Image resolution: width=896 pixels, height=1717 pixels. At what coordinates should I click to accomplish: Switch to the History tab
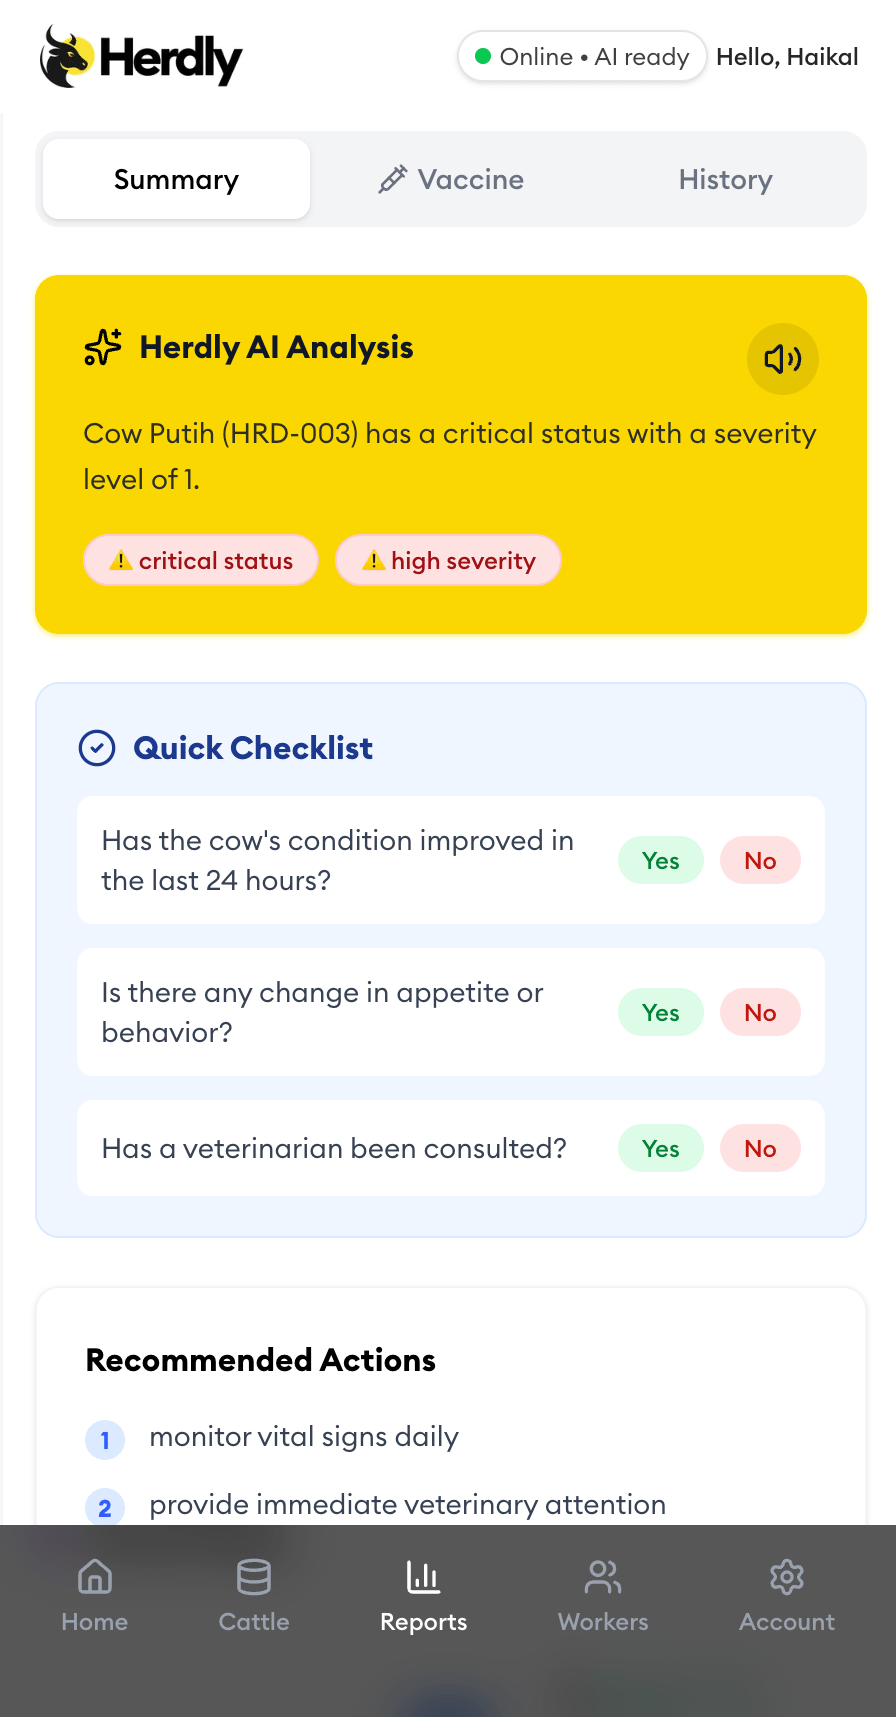725,180
